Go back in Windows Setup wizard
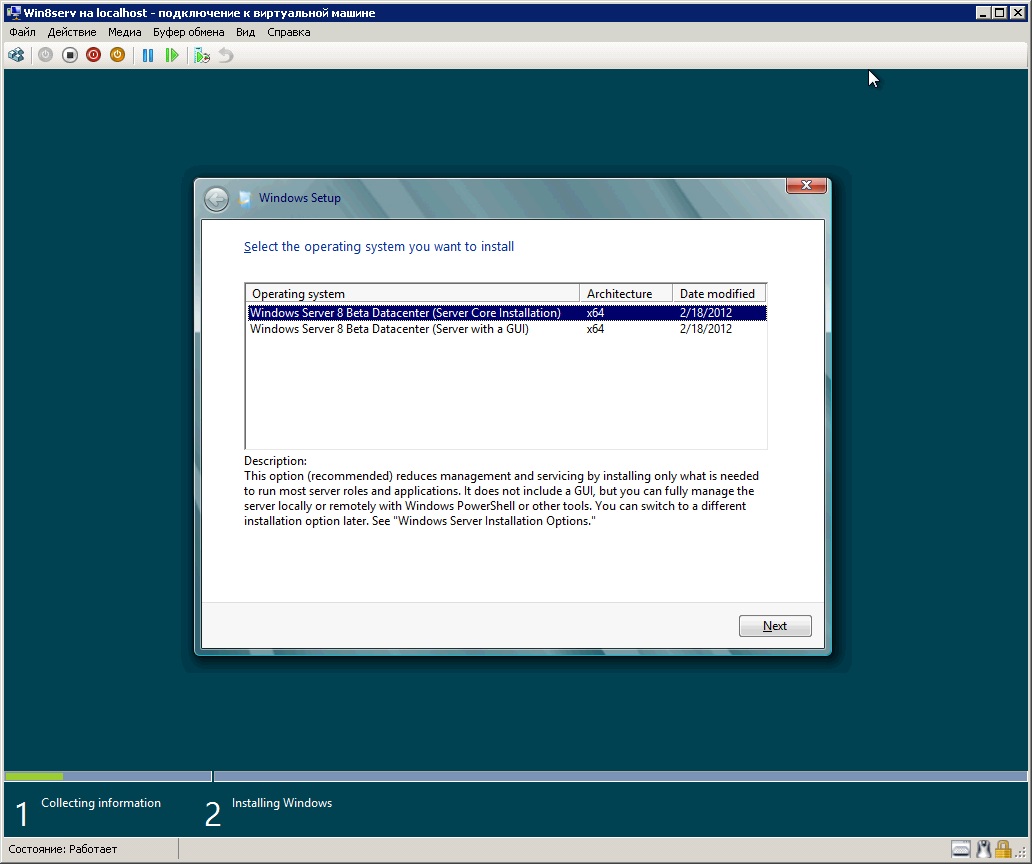 [x=216, y=198]
